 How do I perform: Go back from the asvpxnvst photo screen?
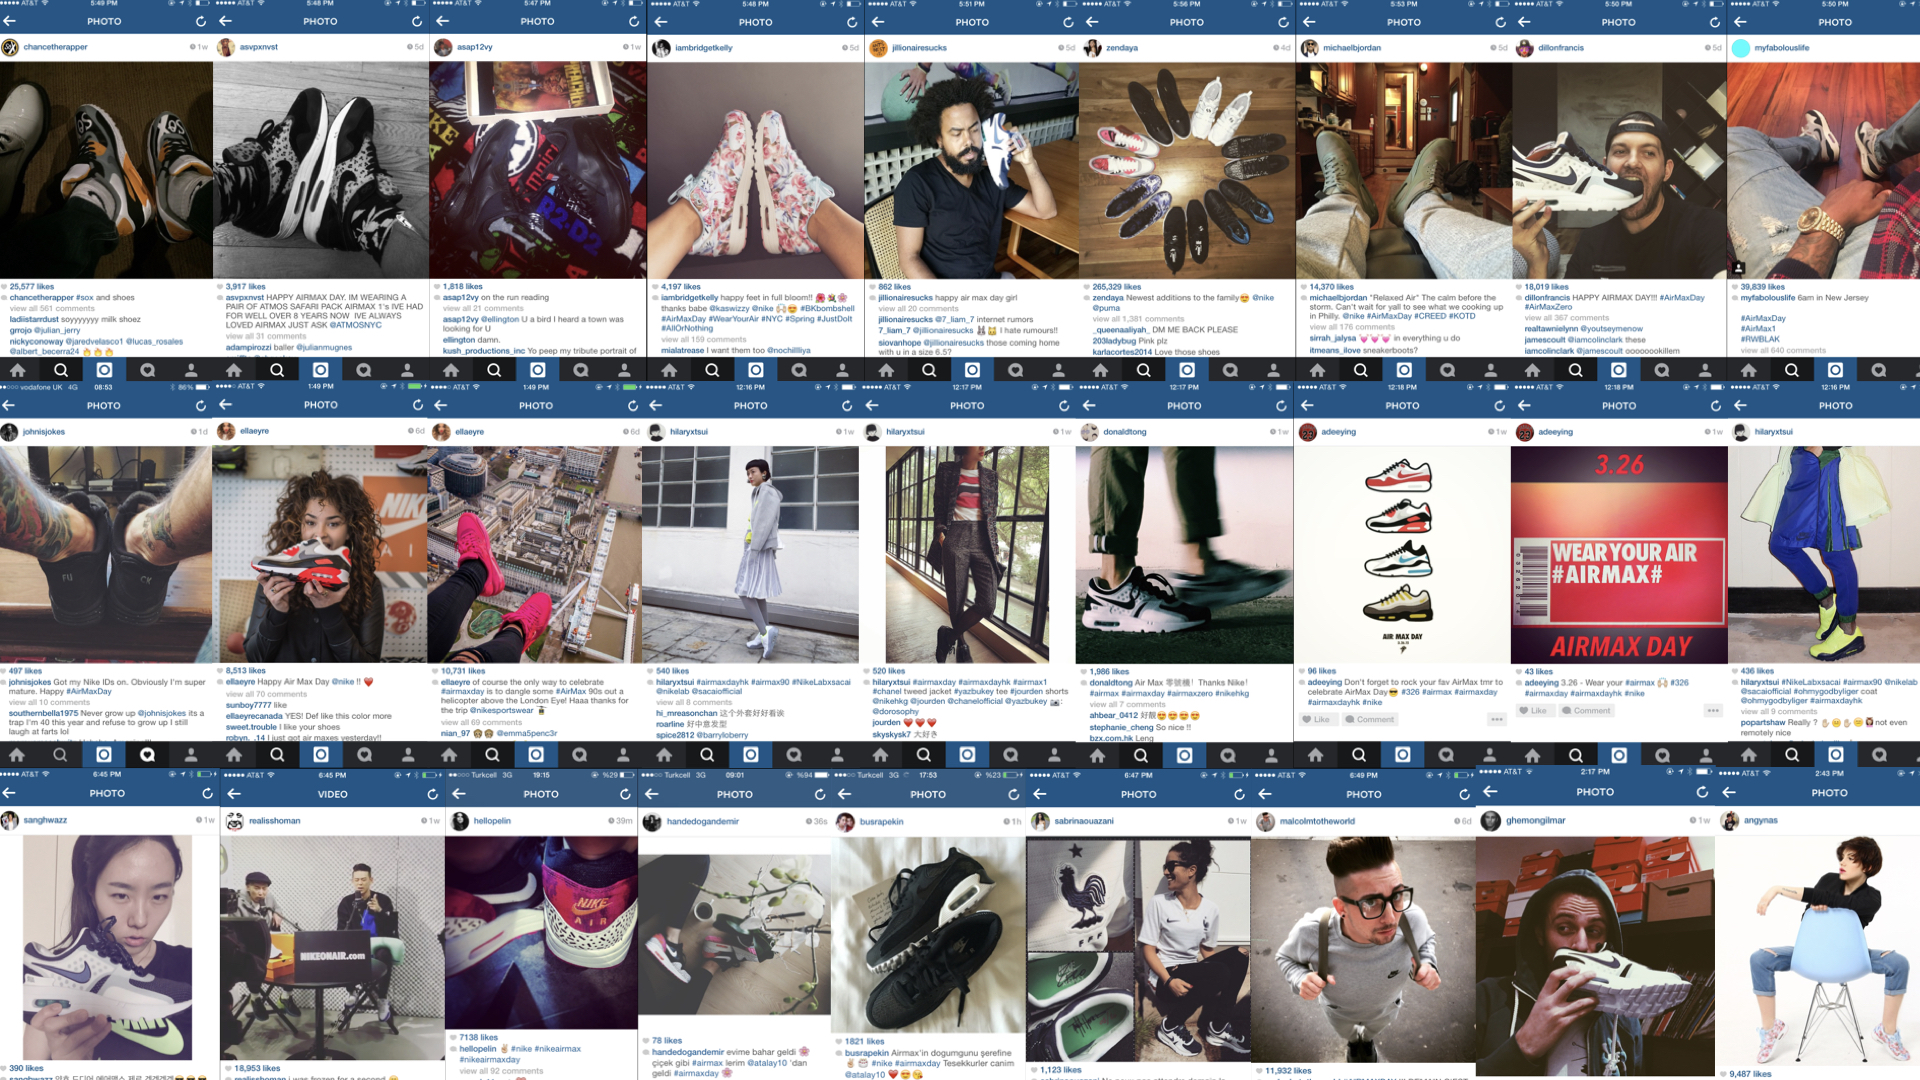click(226, 21)
